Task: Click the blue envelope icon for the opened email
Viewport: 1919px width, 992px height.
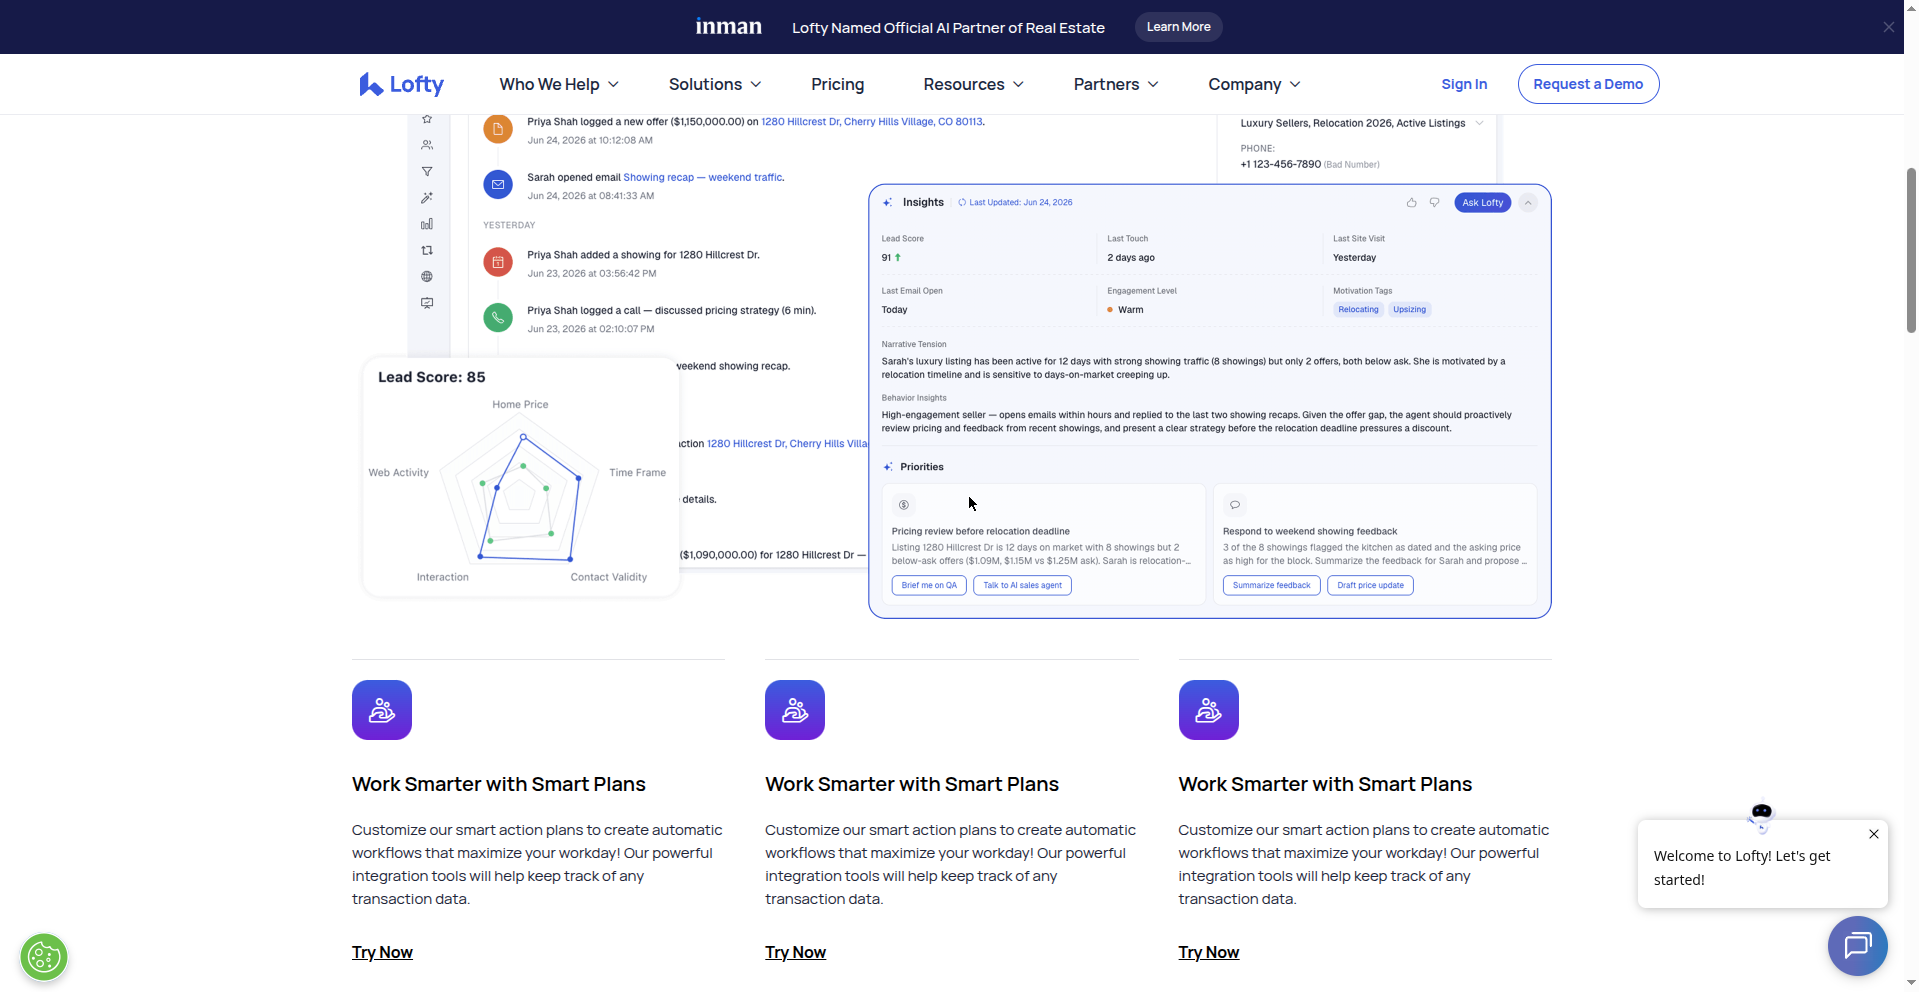Action: click(498, 184)
